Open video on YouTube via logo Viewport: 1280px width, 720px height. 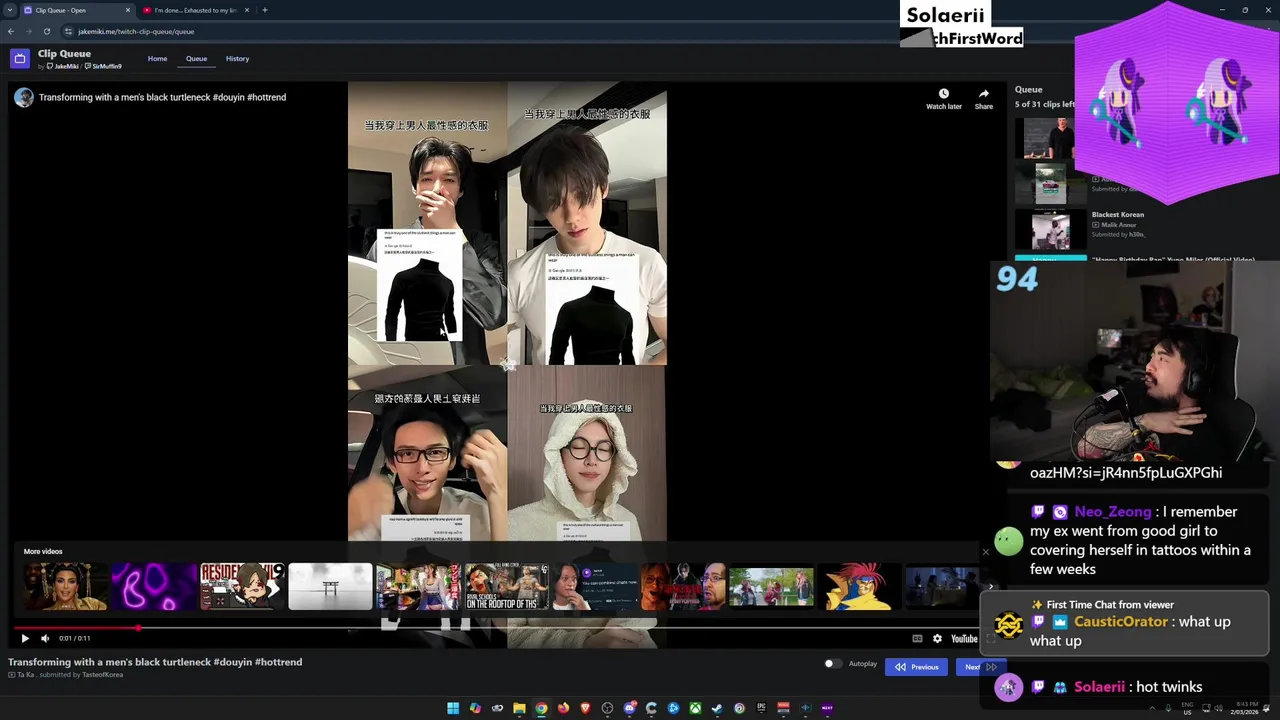coord(964,638)
